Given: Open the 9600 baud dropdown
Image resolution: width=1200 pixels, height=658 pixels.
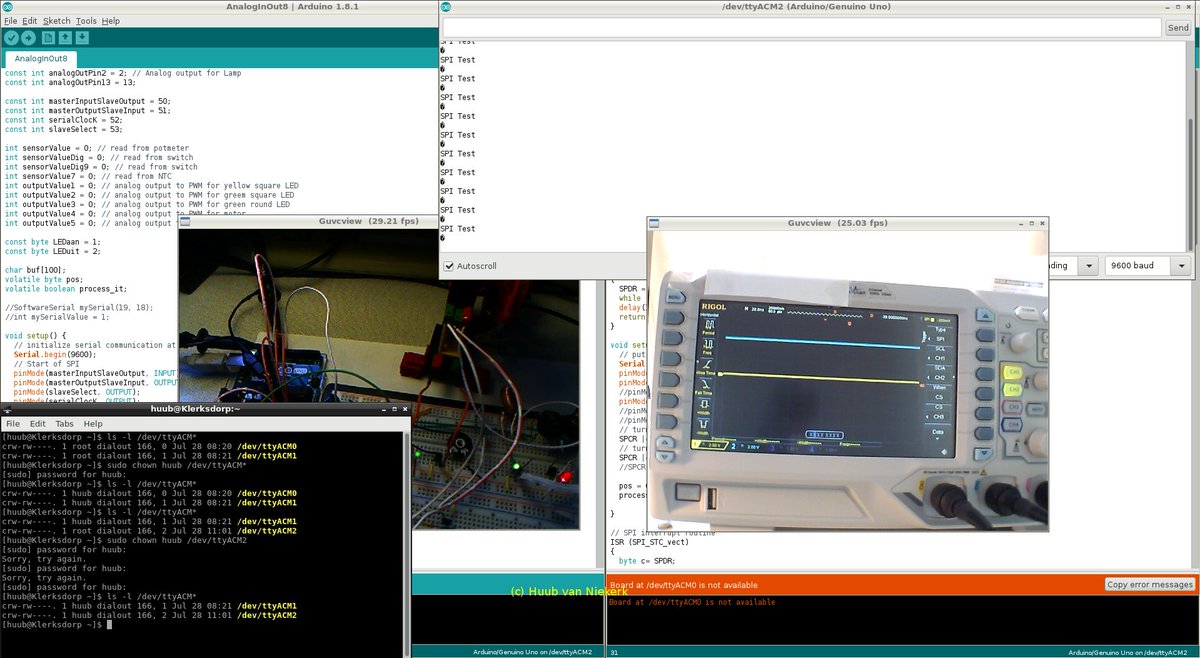Looking at the screenshot, I should (1149, 266).
